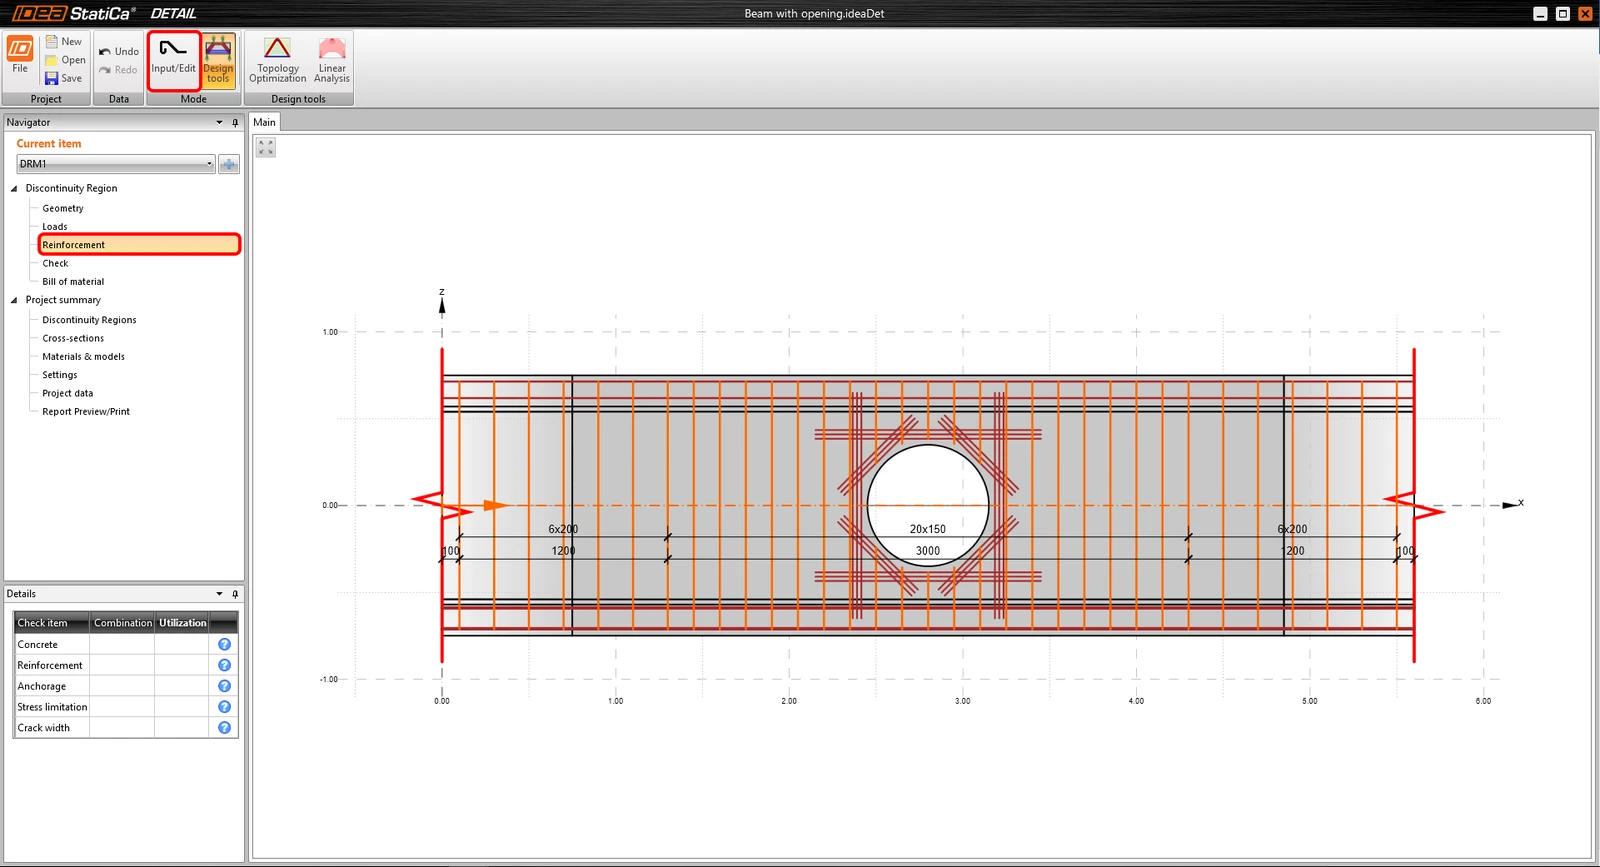Switch to Input/Edit mode
The image size is (1600, 867).
tap(174, 60)
